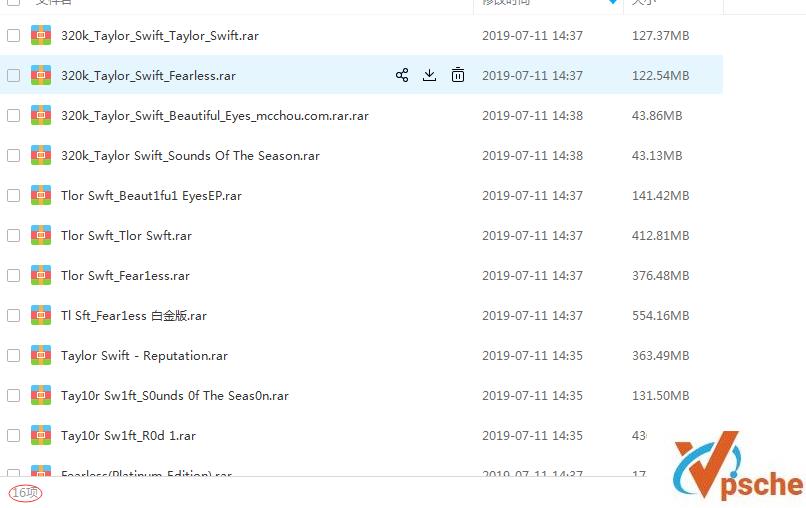This screenshot has width=806, height=508.
Task: Click the 43.13MB size value
Action: [x=656, y=156]
